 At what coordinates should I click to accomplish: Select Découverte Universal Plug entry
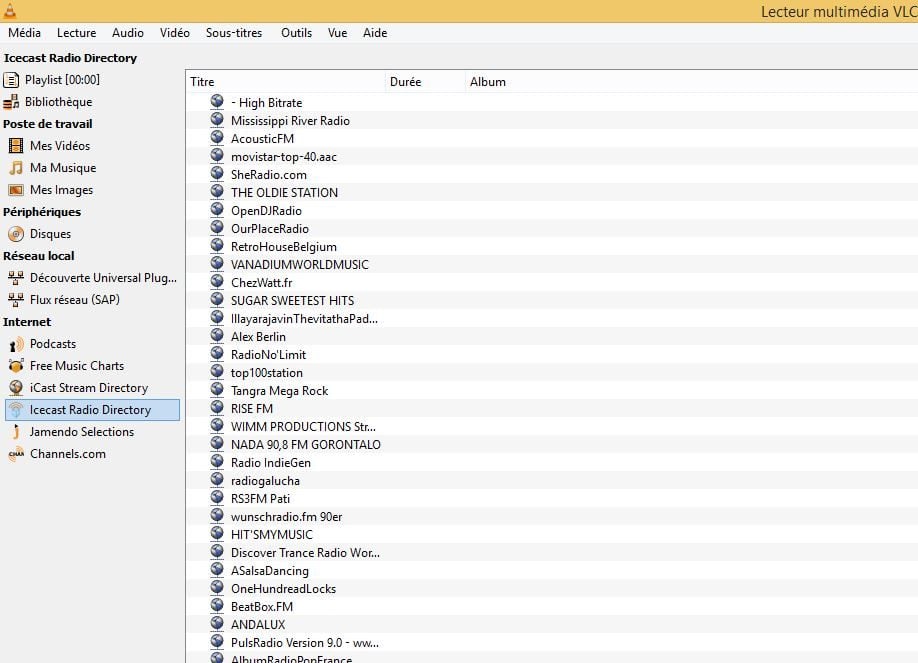[103, 278]
